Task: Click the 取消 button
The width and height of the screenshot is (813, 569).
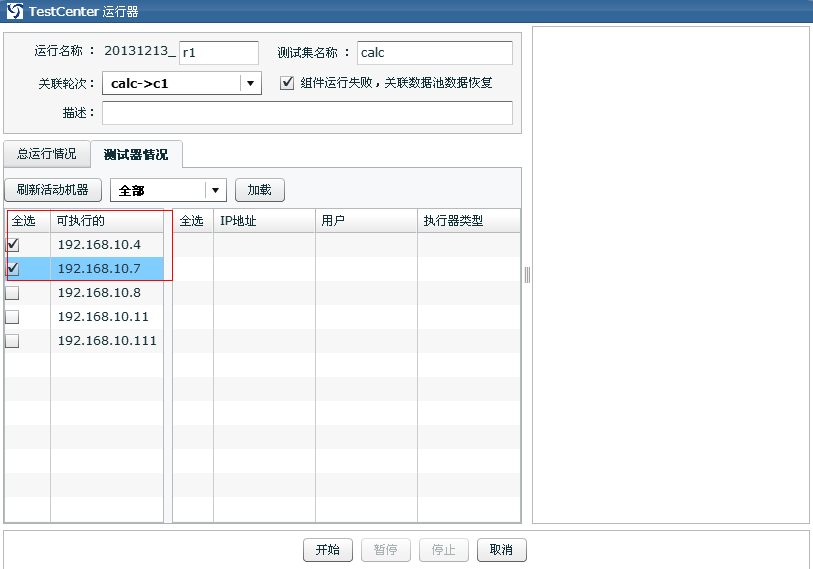Action: tap(502, 550)
